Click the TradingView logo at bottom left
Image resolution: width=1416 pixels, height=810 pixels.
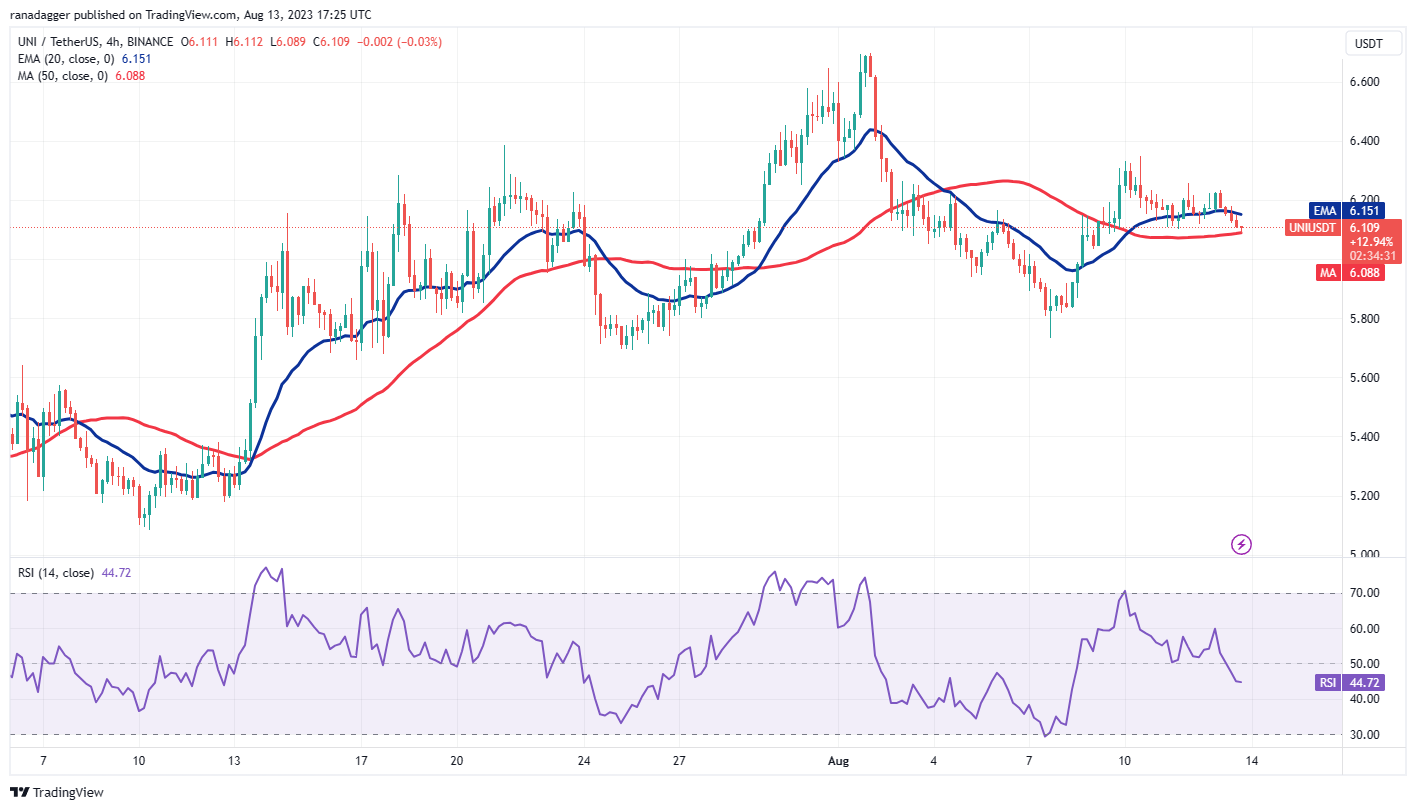pos(58,791)
